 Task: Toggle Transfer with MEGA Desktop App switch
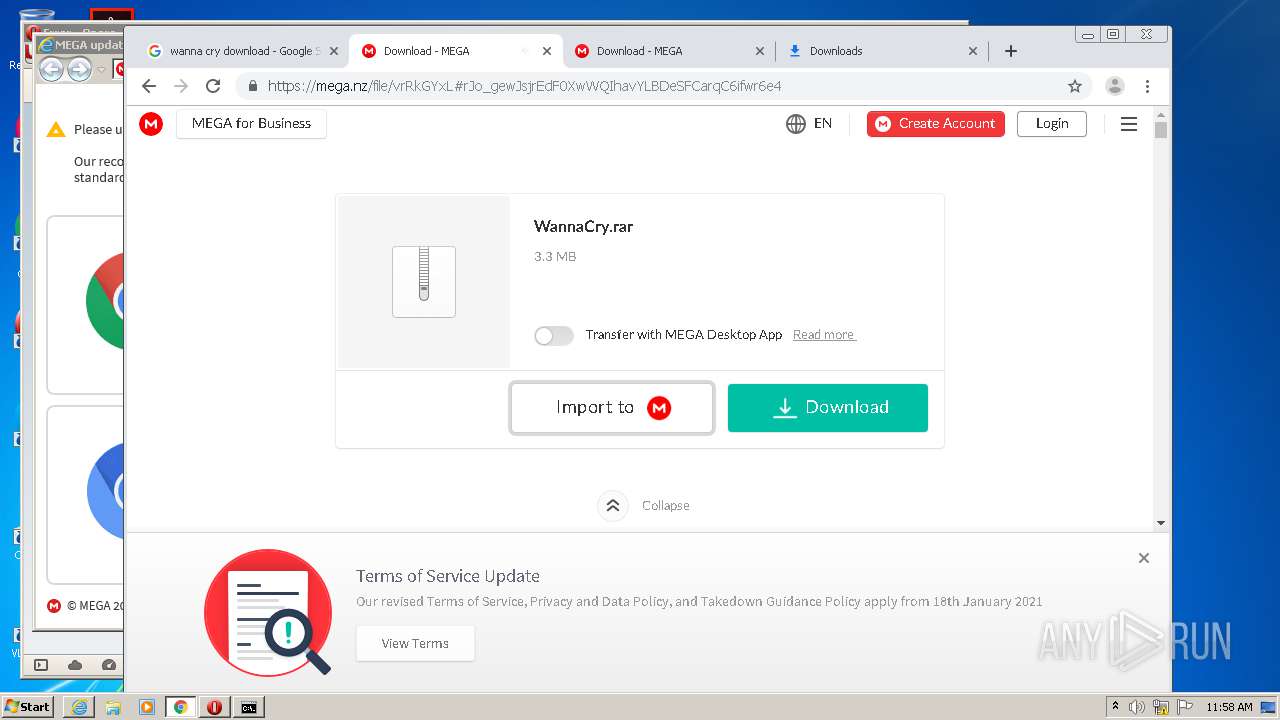[554, 335]
